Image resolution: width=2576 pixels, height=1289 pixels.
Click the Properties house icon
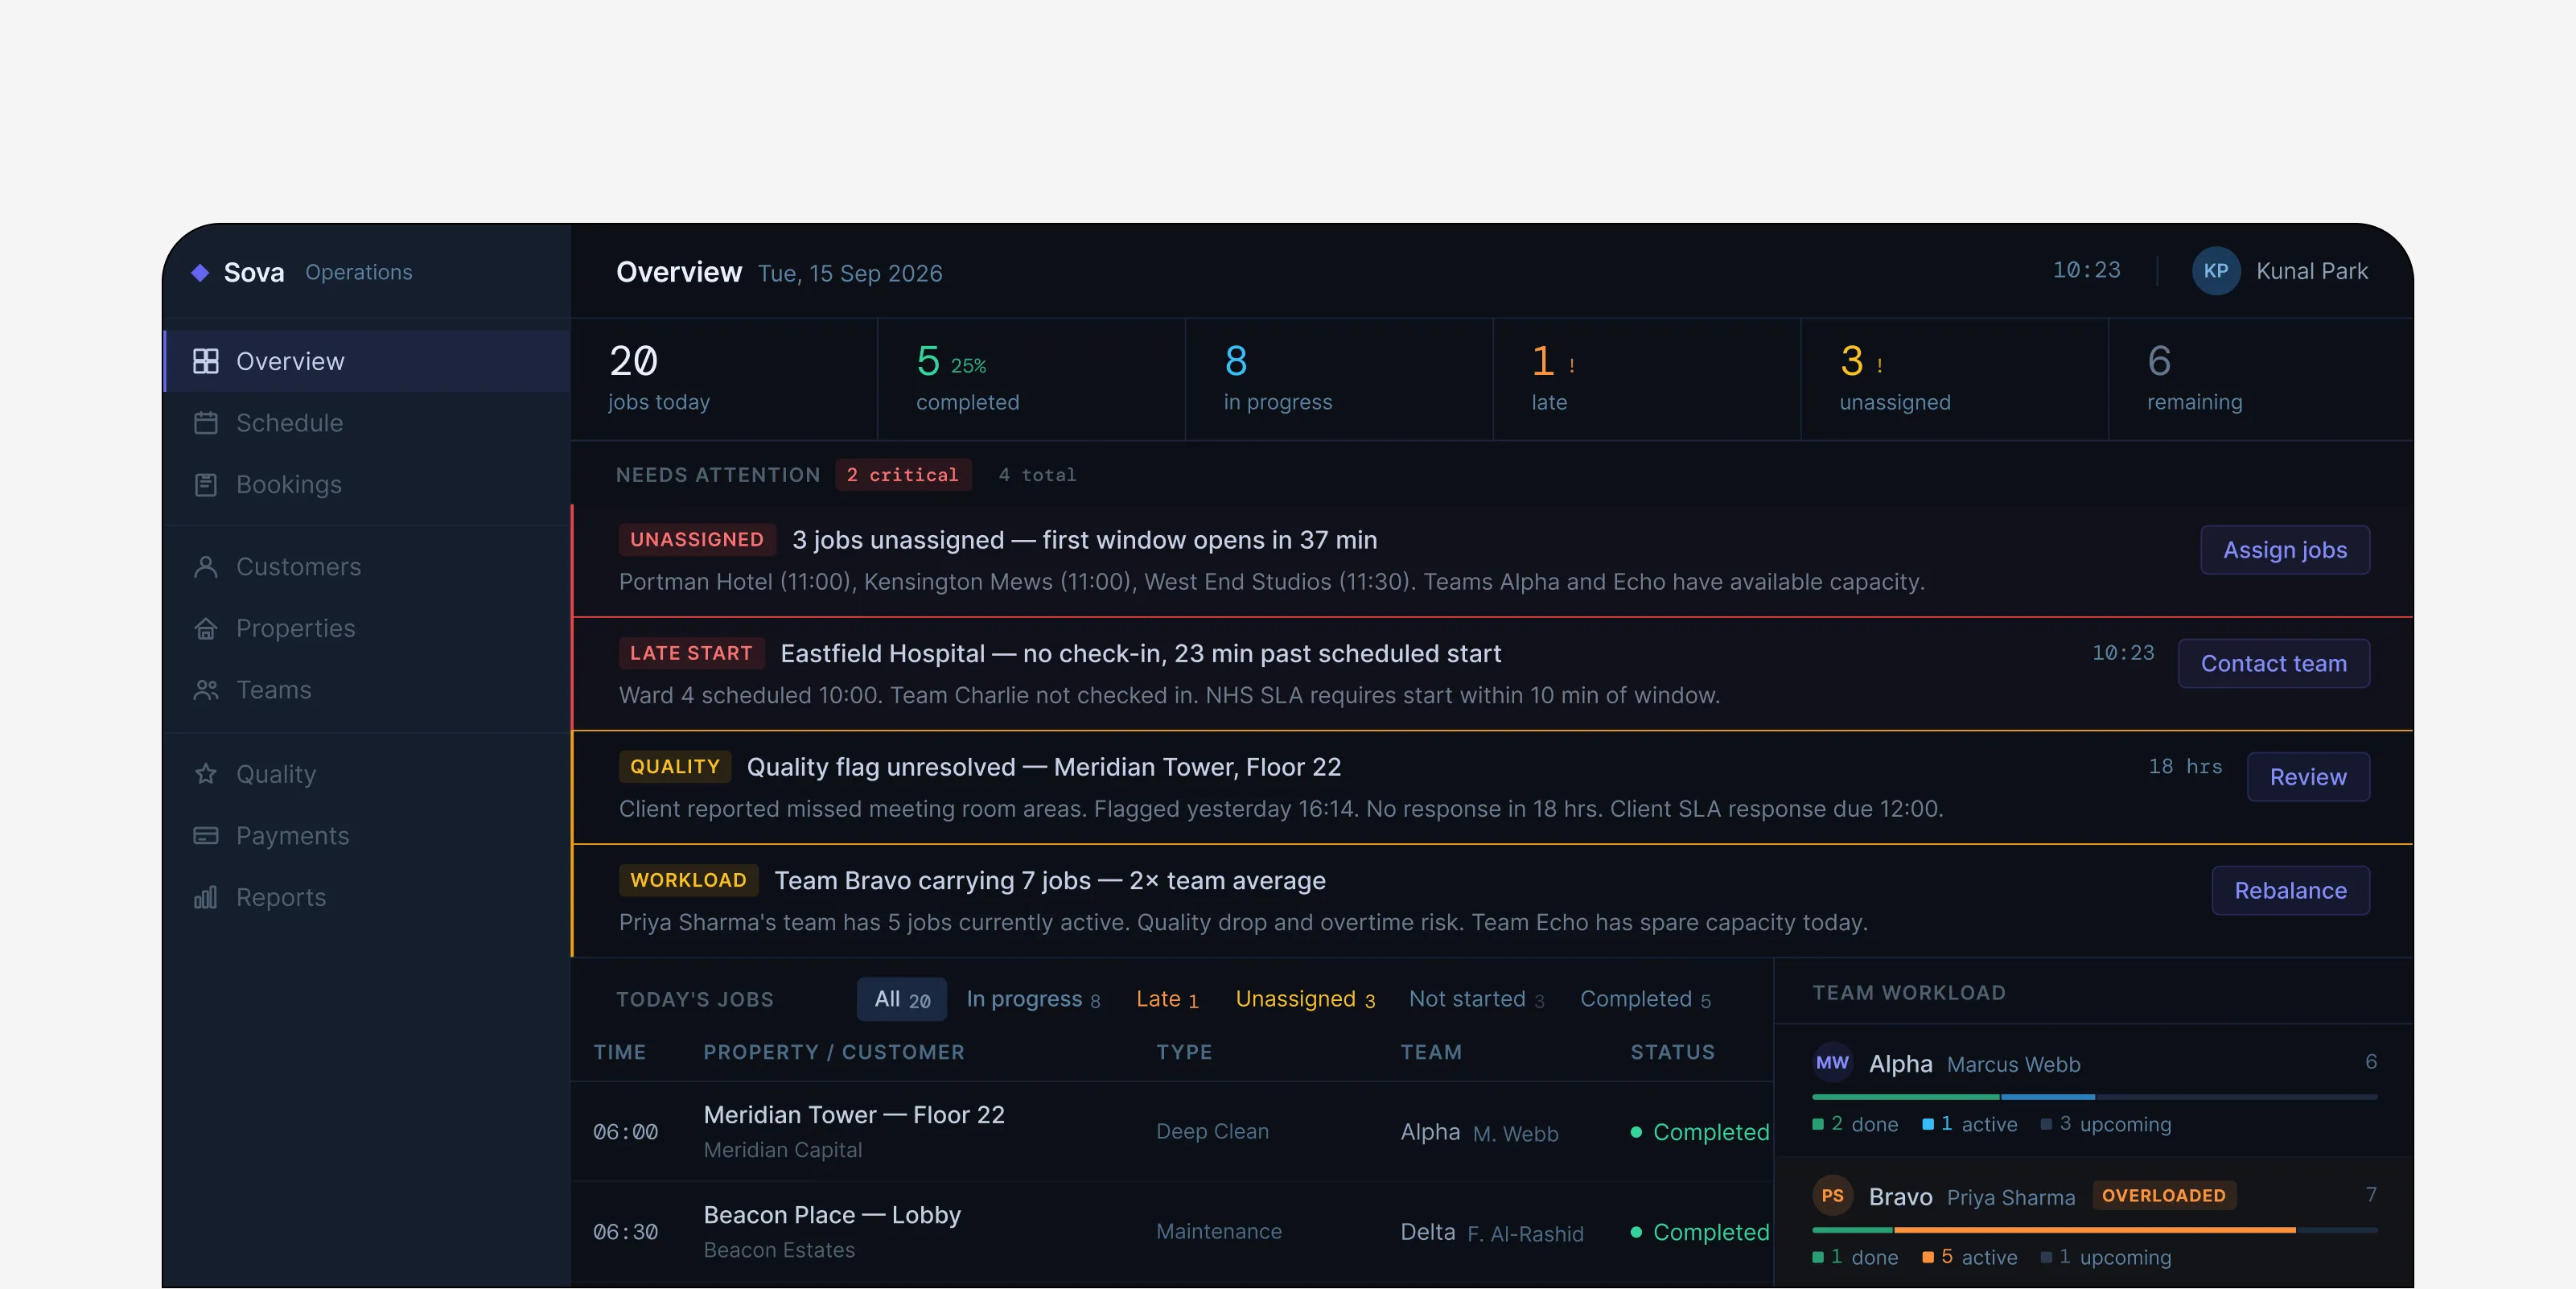205,629
